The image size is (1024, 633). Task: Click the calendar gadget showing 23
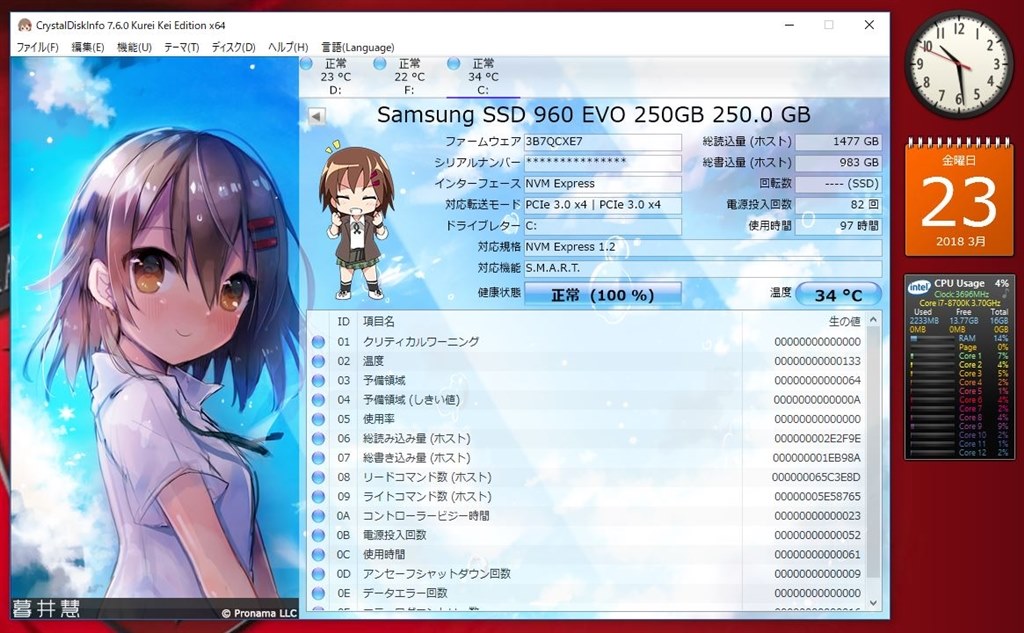[959, 197]
